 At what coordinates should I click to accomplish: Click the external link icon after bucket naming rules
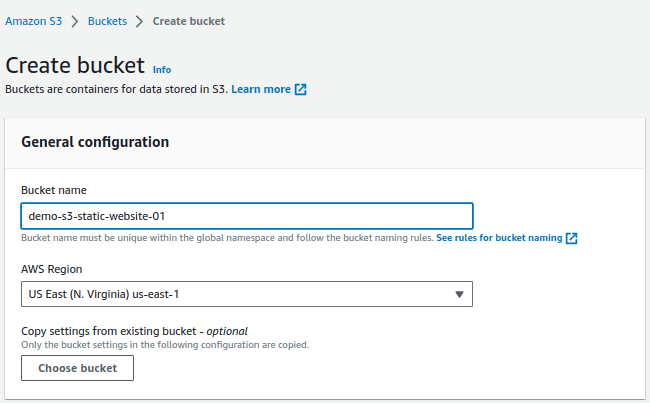coord(572,238)
